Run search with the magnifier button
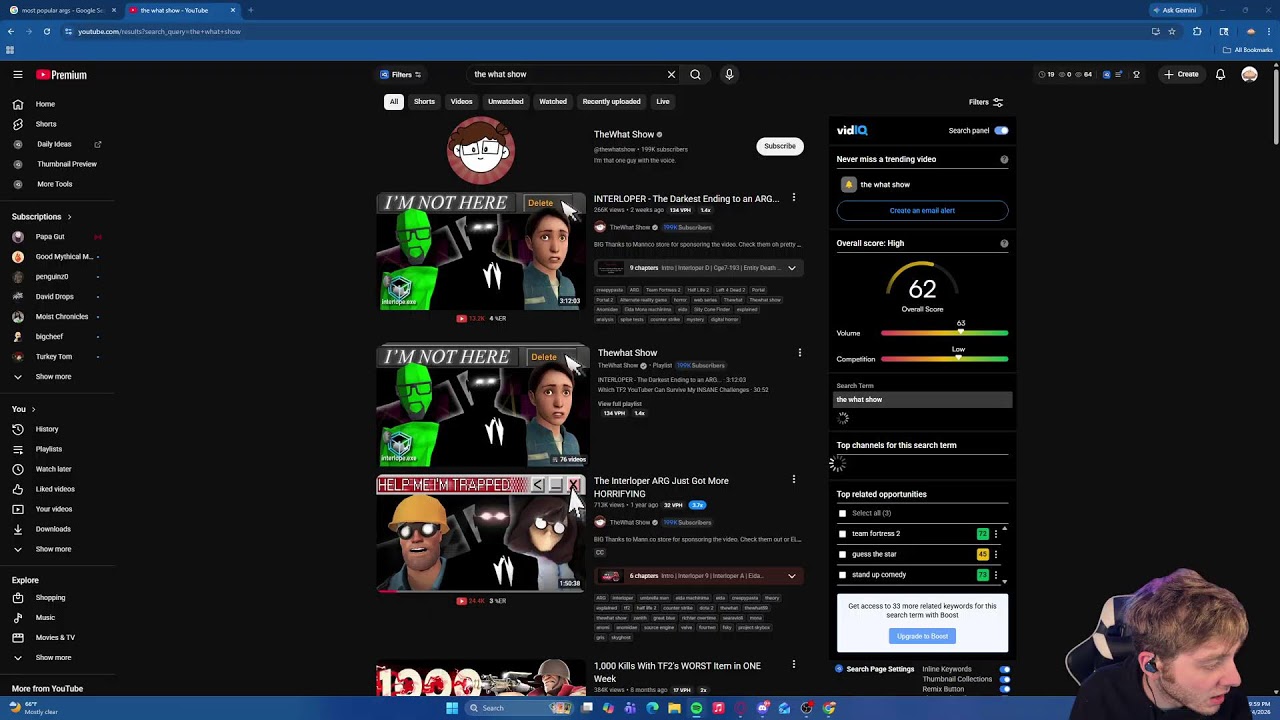 click(695, 74)
